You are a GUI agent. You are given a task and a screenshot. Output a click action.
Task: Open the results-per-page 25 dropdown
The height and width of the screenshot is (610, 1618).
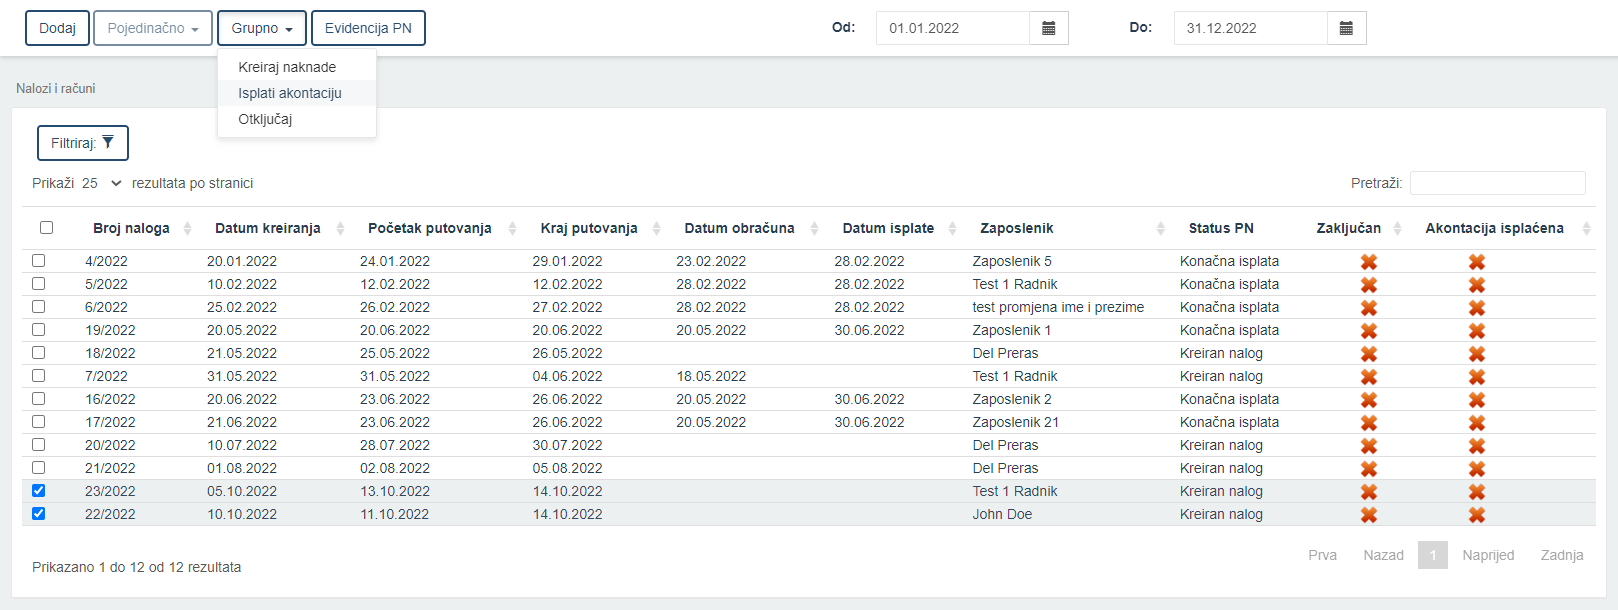(101, 183)
